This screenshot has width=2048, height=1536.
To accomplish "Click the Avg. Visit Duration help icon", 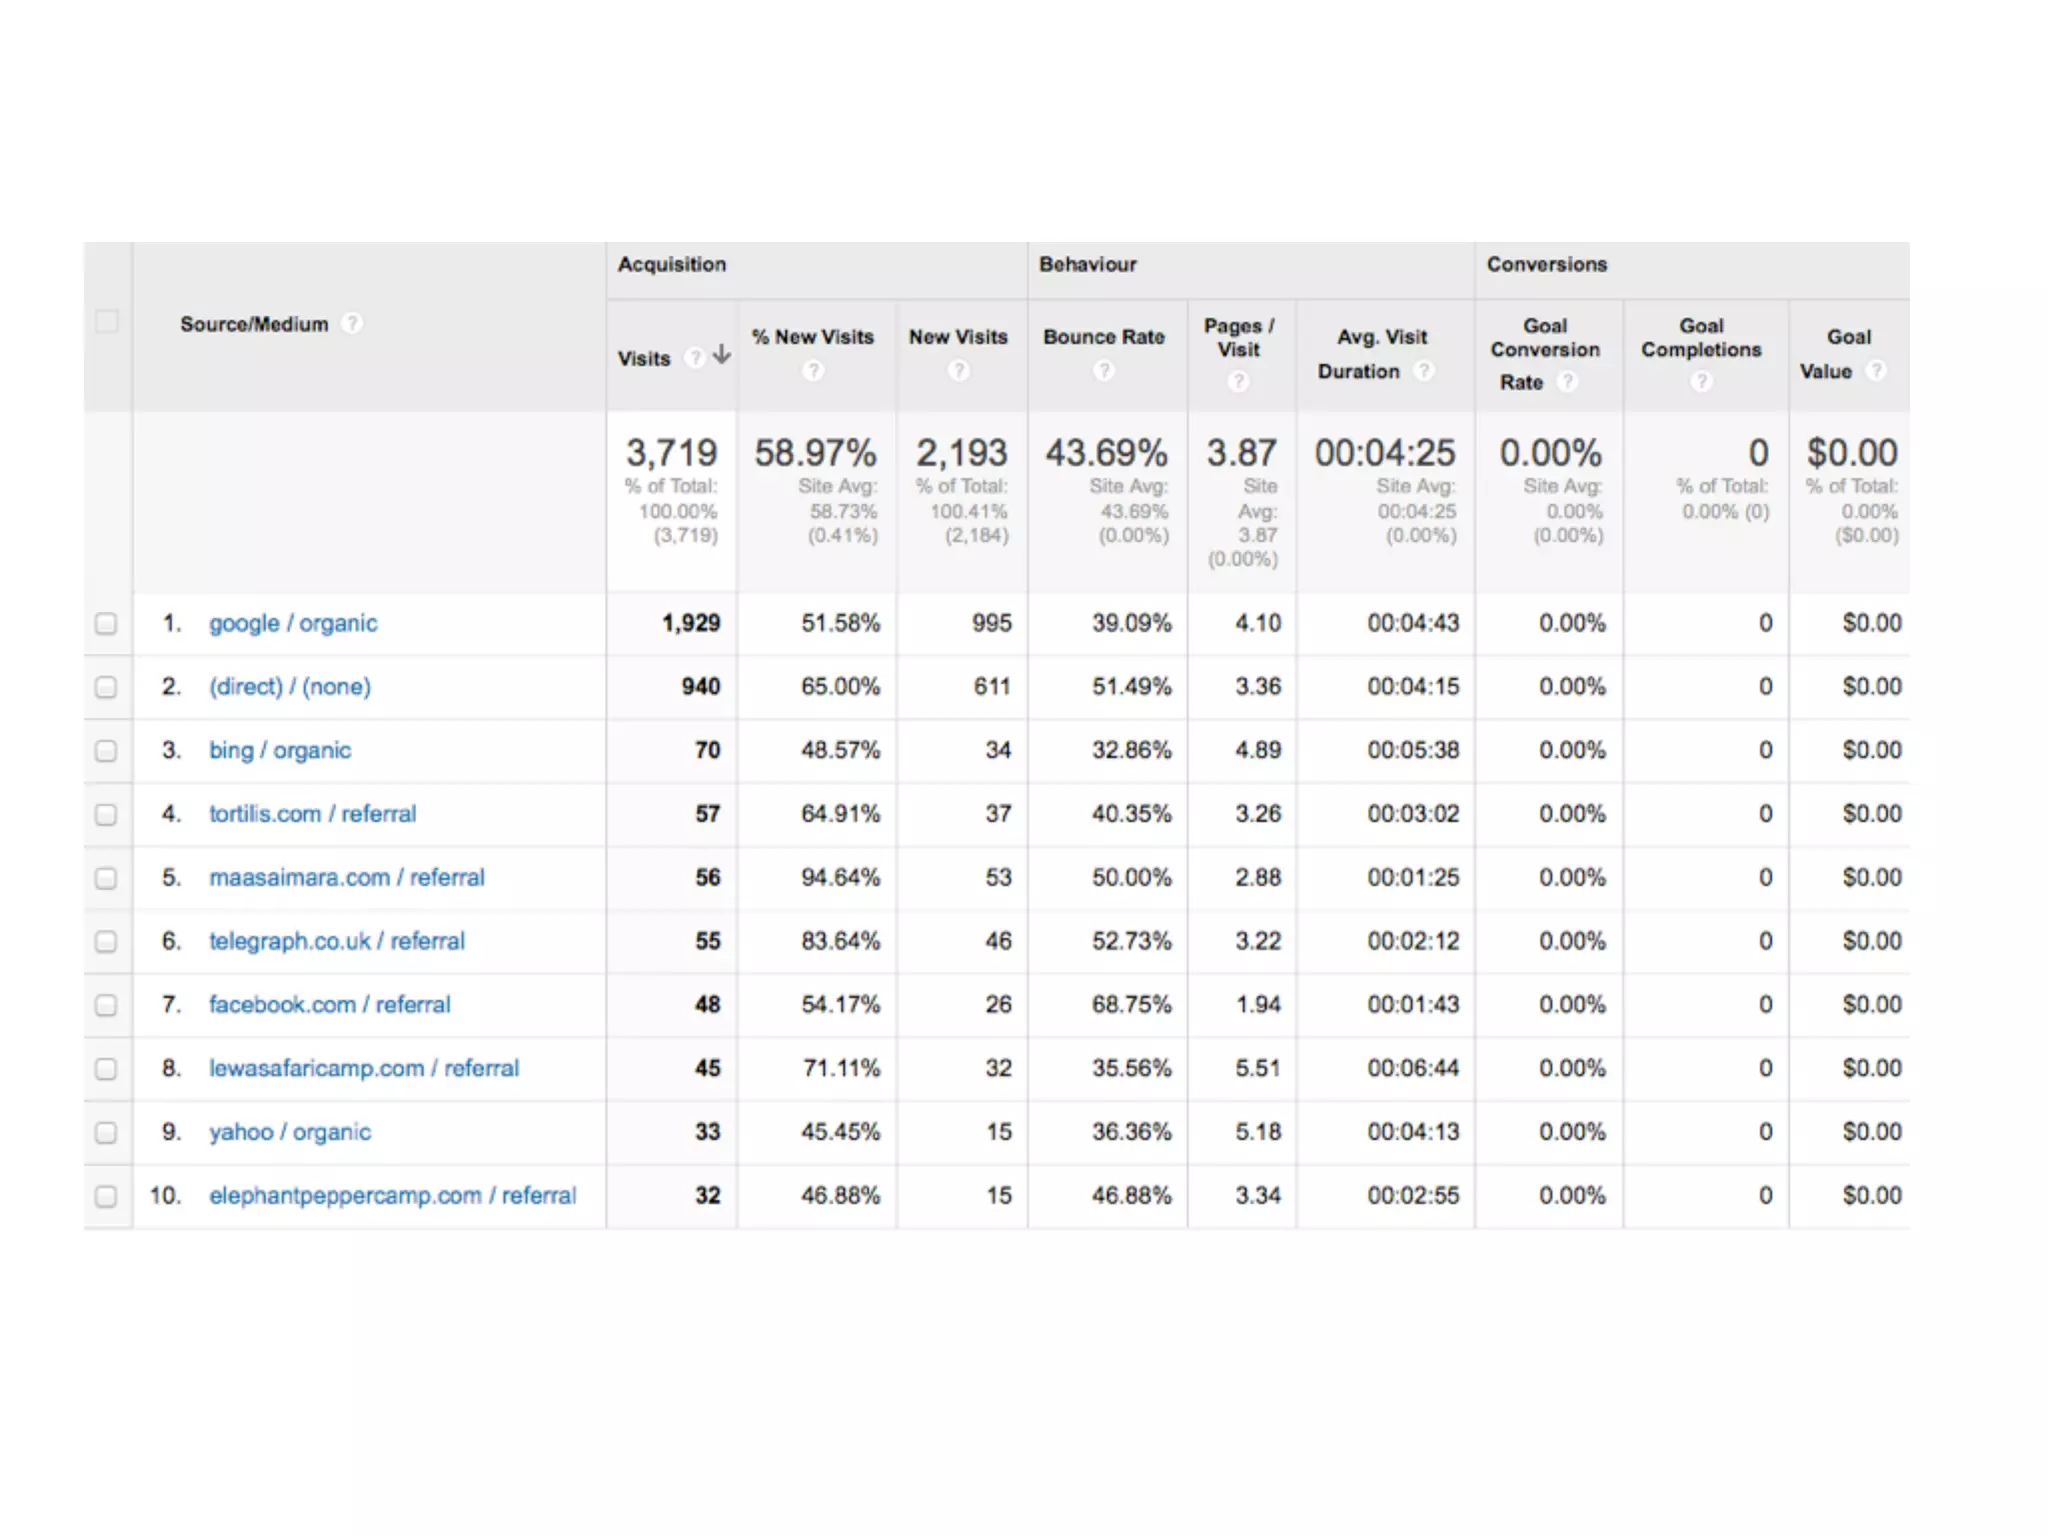I will 1424,371.
